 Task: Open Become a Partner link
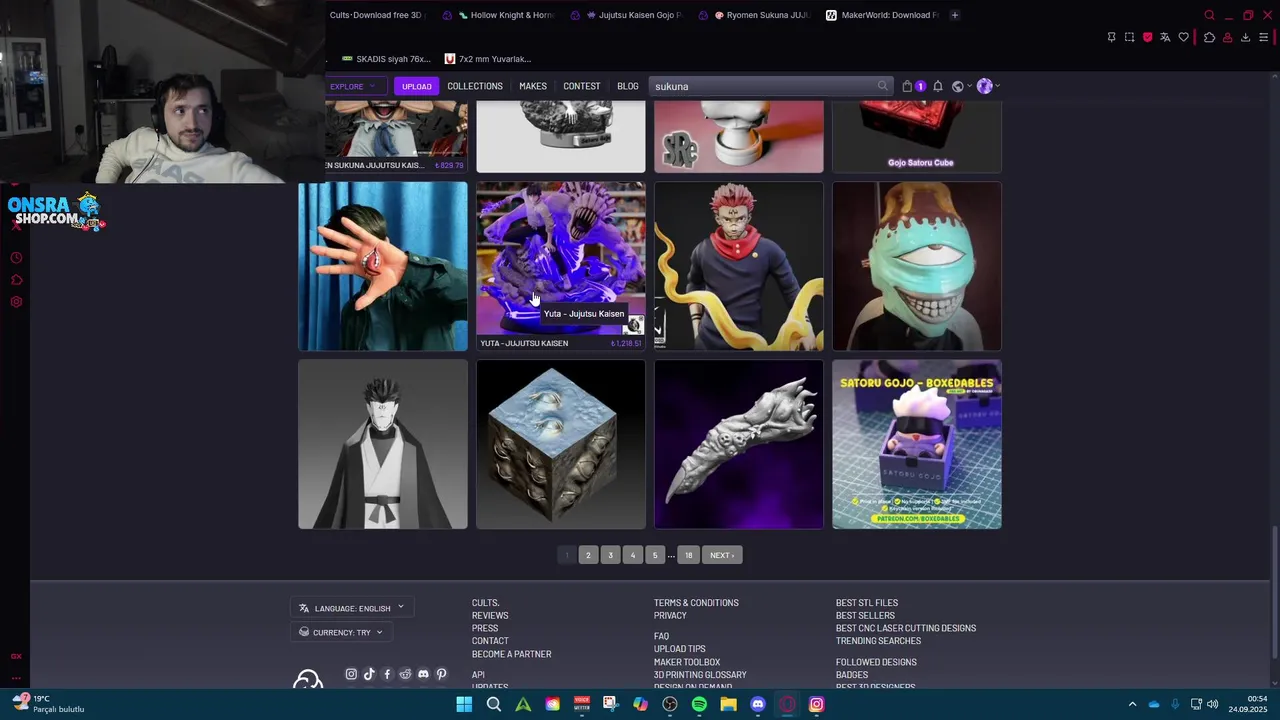pos(511,654)
